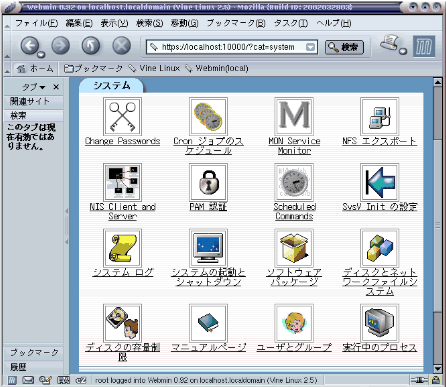This screenshot has width=446, height=387.
Task: Open the Webmin(local) bookmark link
Action: coord(217,68)
